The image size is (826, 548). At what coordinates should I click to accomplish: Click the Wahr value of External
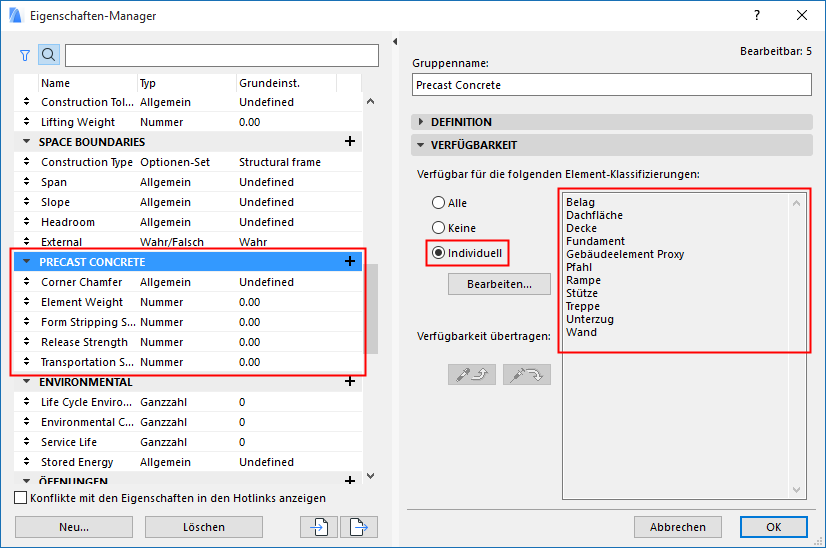click(253, 242)
